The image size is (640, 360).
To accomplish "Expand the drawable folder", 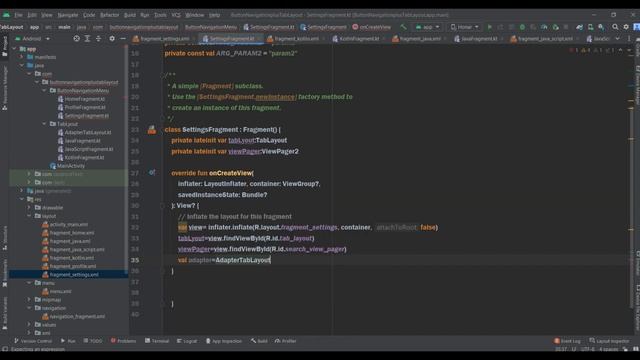I will coord(29,207).
